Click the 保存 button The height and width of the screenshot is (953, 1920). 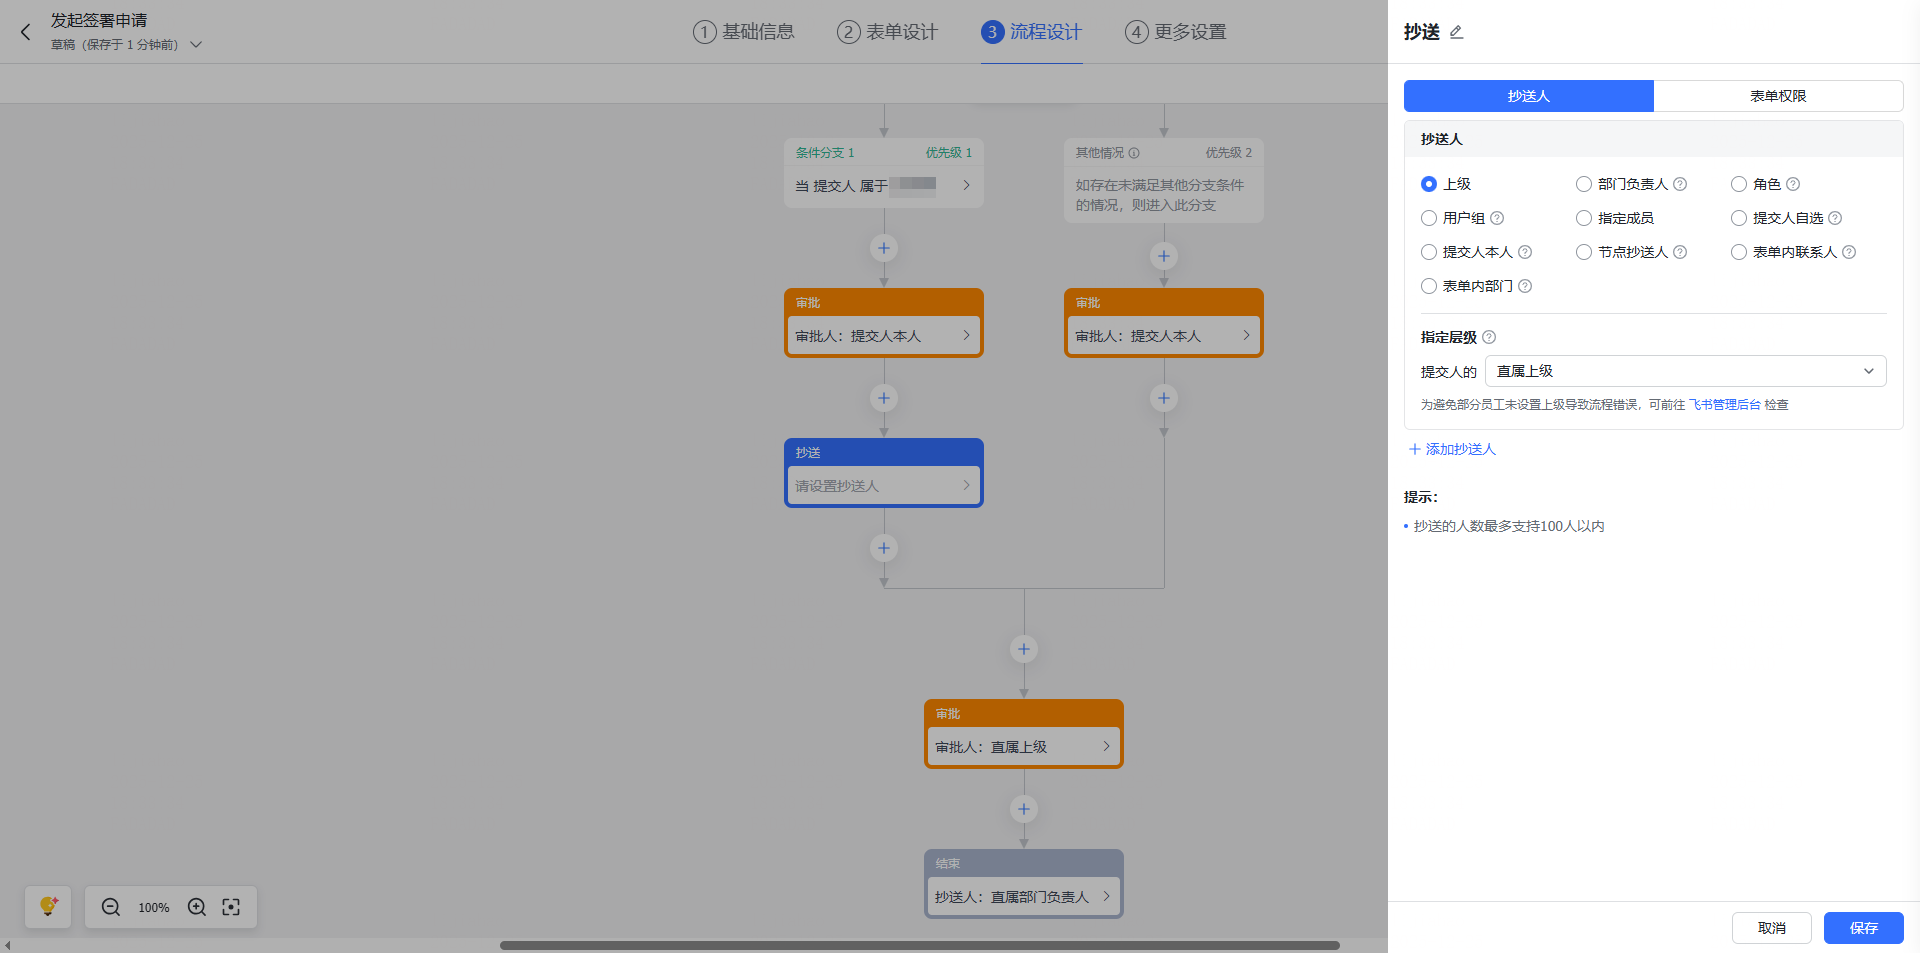(1863, 928)
